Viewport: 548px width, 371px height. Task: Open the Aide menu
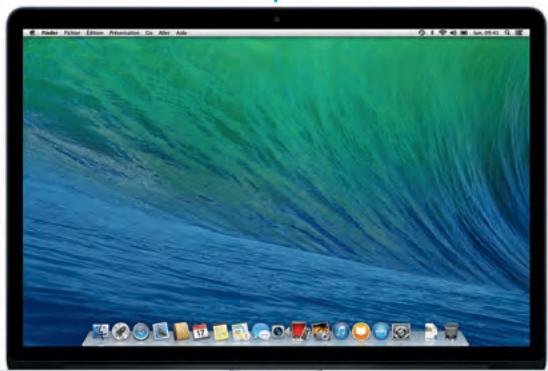pyautogui.click(x=181, y=33)
